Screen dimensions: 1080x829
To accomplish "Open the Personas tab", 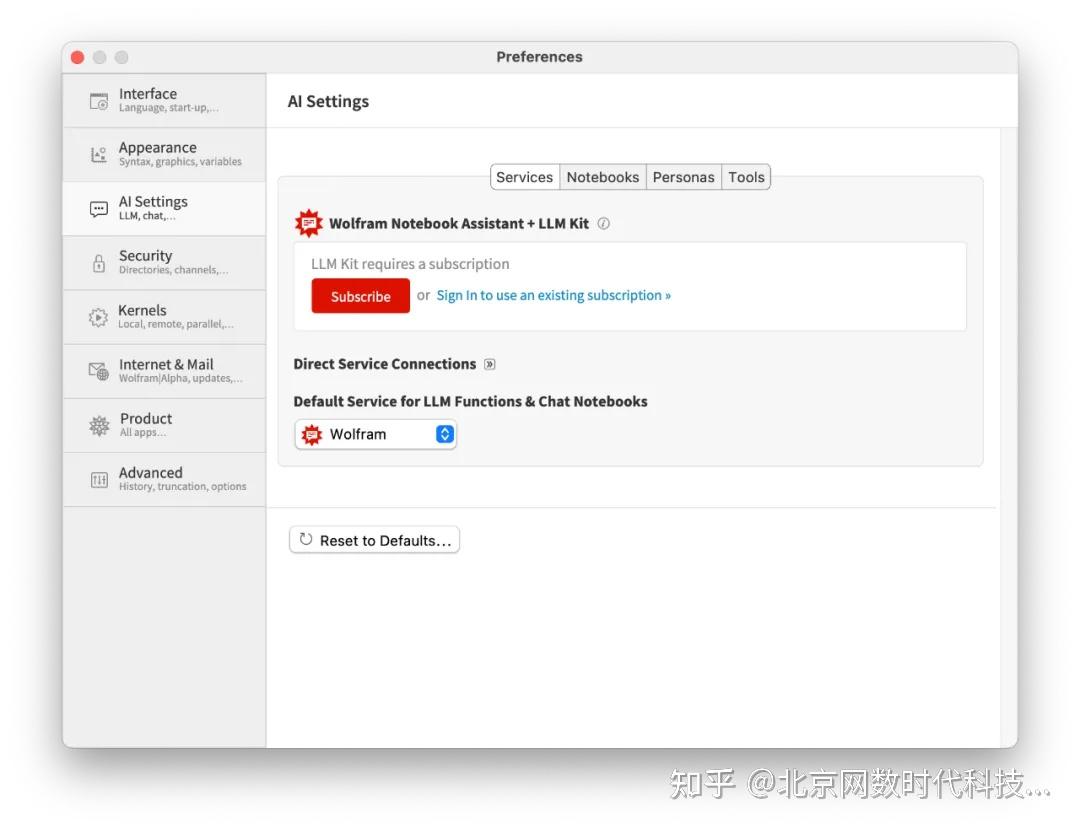I will point(684,177).
